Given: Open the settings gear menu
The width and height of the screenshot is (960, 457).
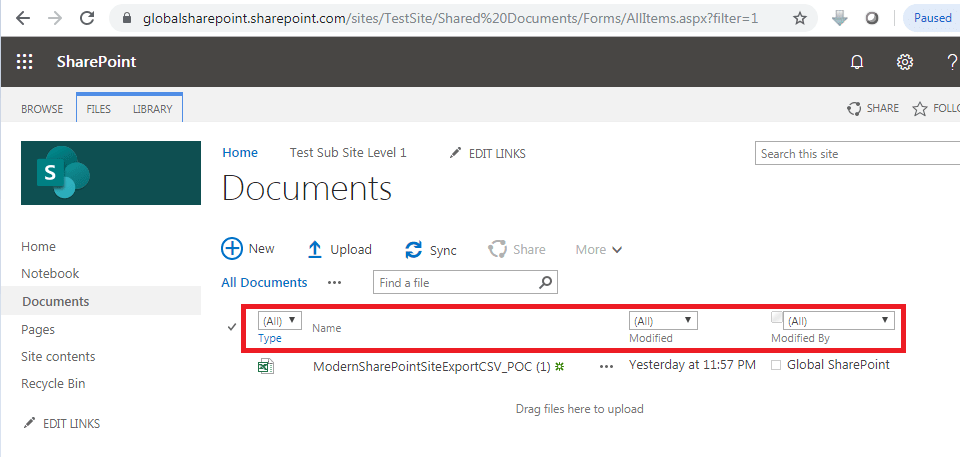Looking at the screenshot, I should click(905, 62).
